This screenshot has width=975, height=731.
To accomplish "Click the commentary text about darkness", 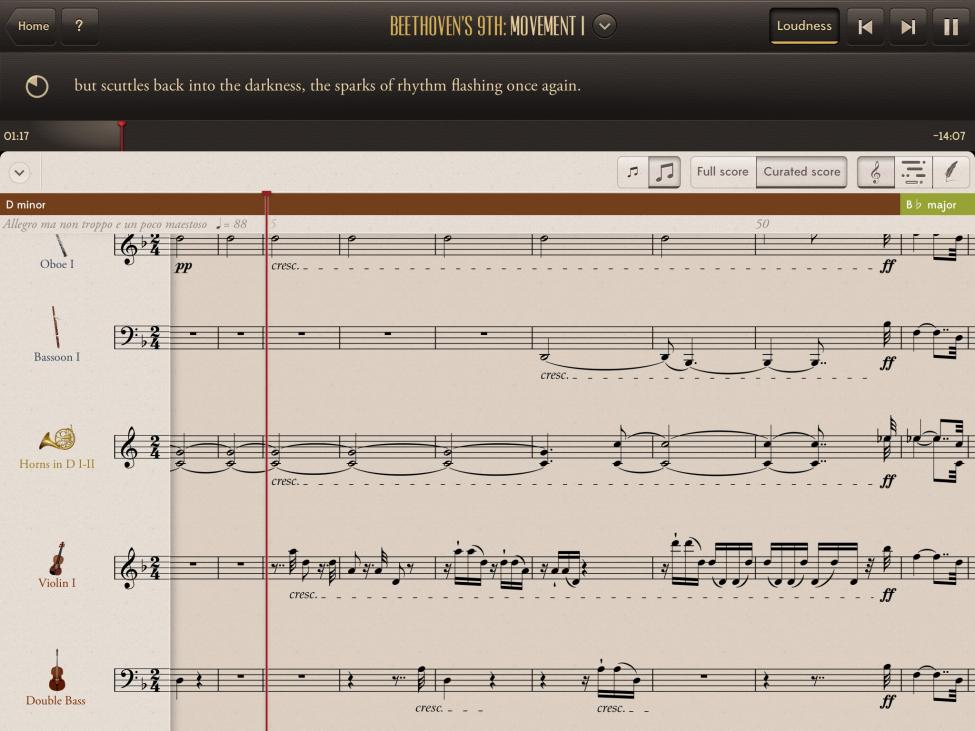I will pos(327,86).
